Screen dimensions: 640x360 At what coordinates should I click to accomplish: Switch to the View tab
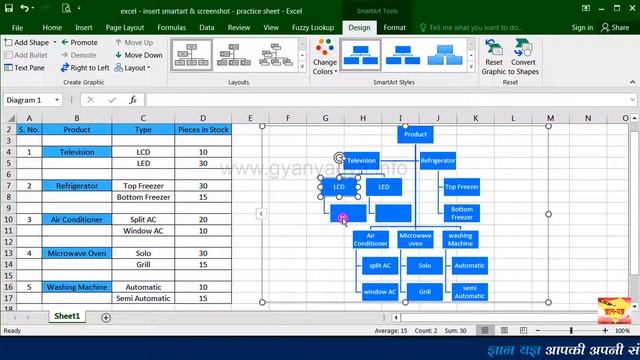coord(271,28)
